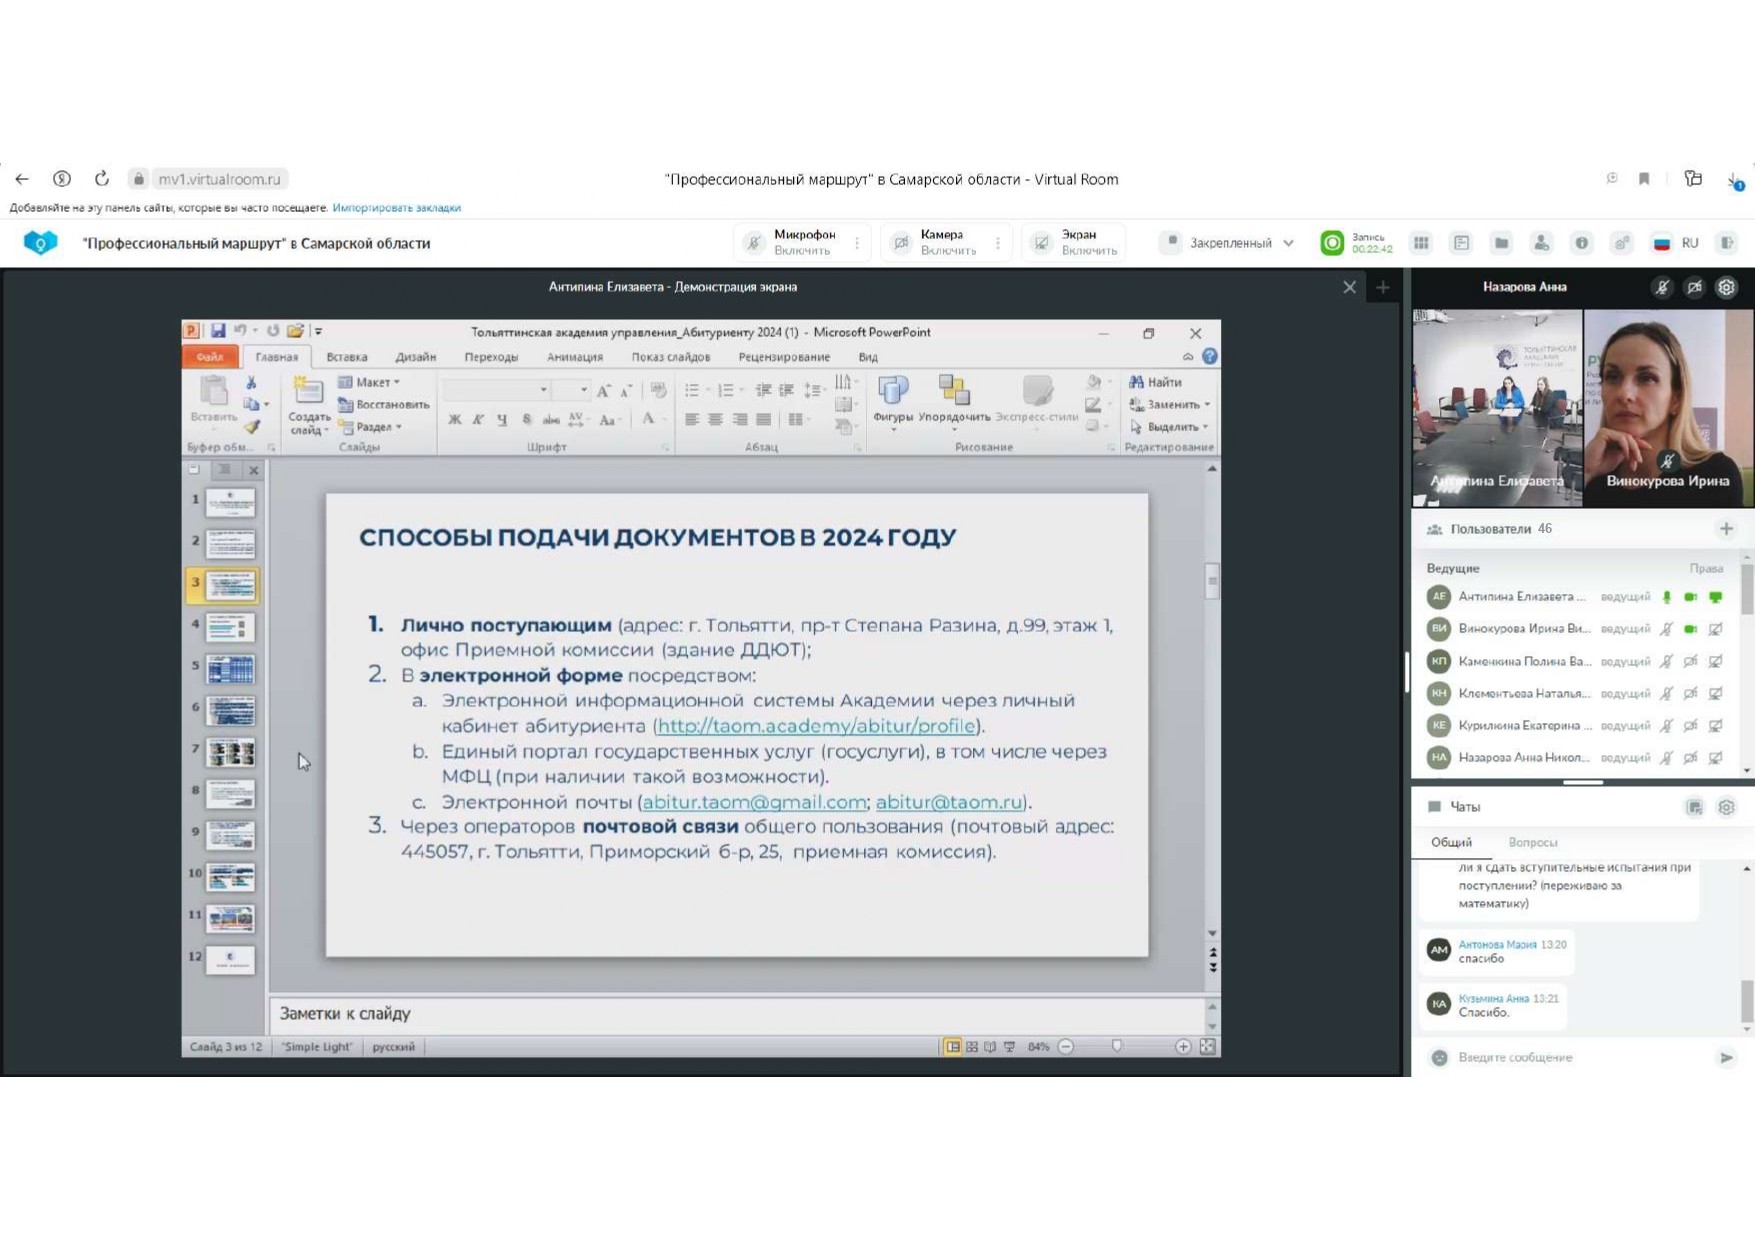The image size is (1755, 1240).
Task: Click the PowerPoint zoom slider in the status bar
Action: tap(1117, 1047)
